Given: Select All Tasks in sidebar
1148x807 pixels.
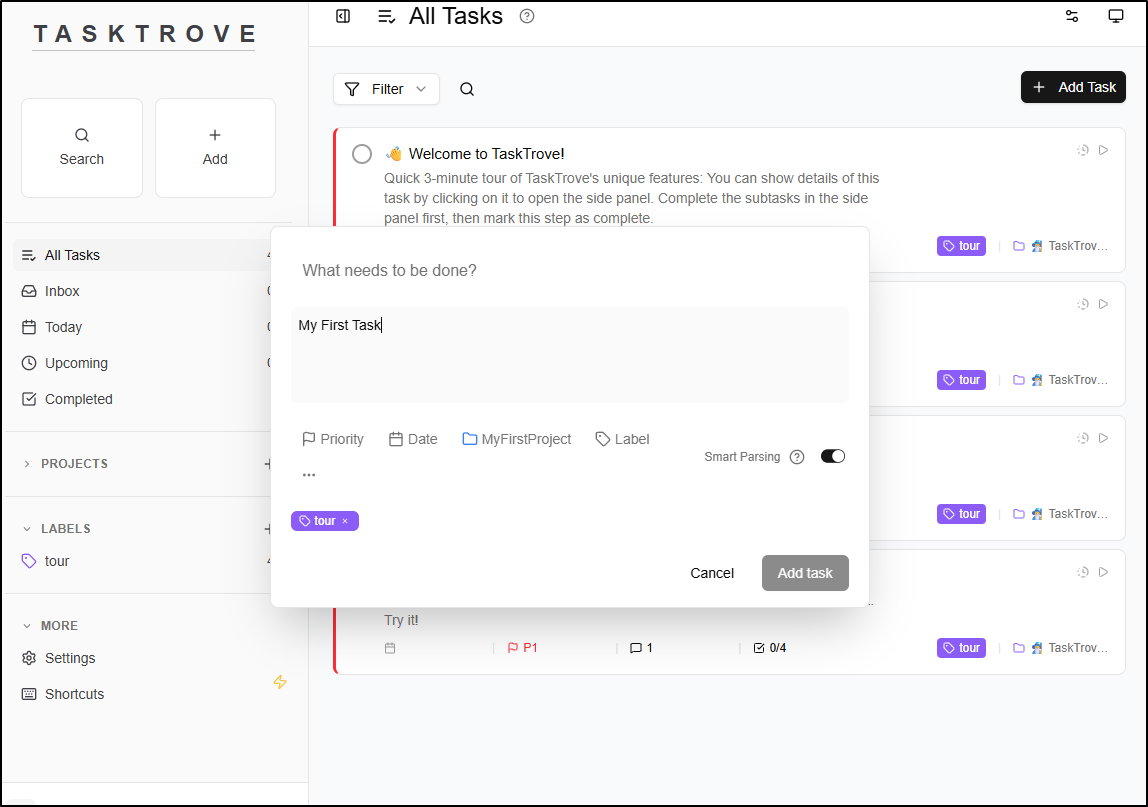Looking at the screenshot, I should [143, 255].
